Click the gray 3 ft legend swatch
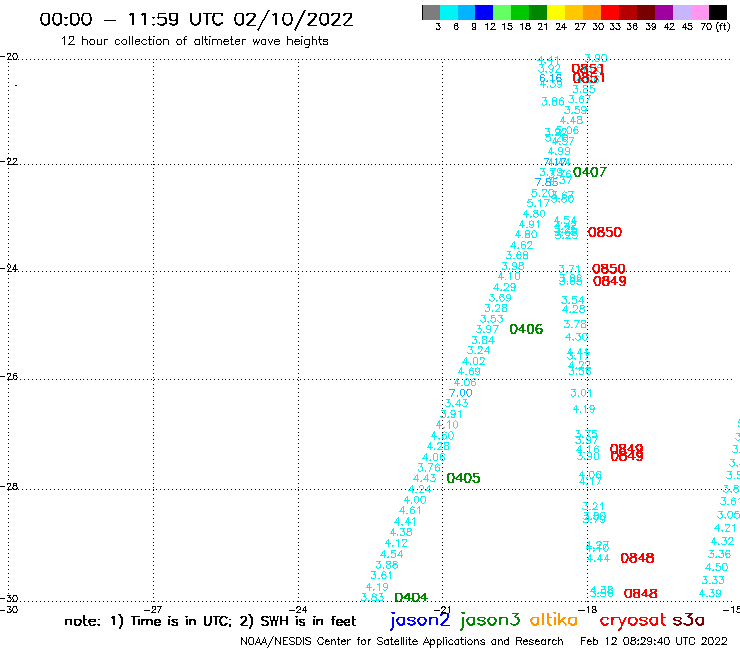 [431, 12]
